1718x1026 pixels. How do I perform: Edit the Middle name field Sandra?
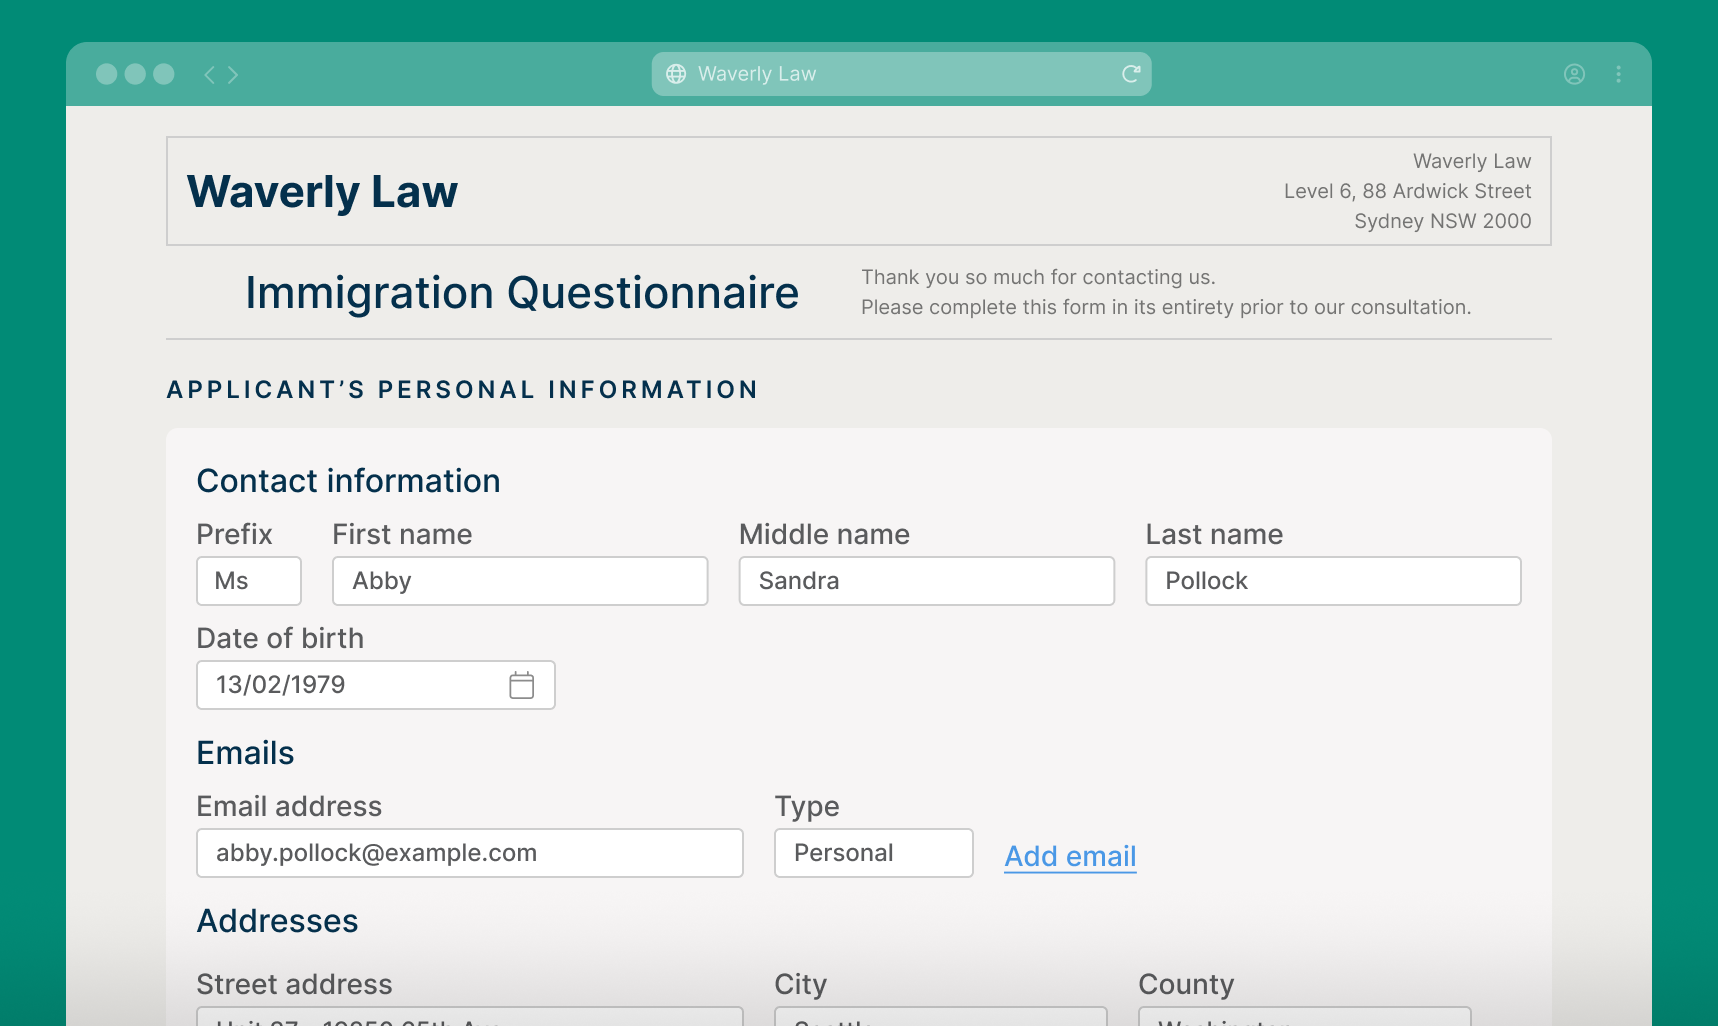point(927,581)
